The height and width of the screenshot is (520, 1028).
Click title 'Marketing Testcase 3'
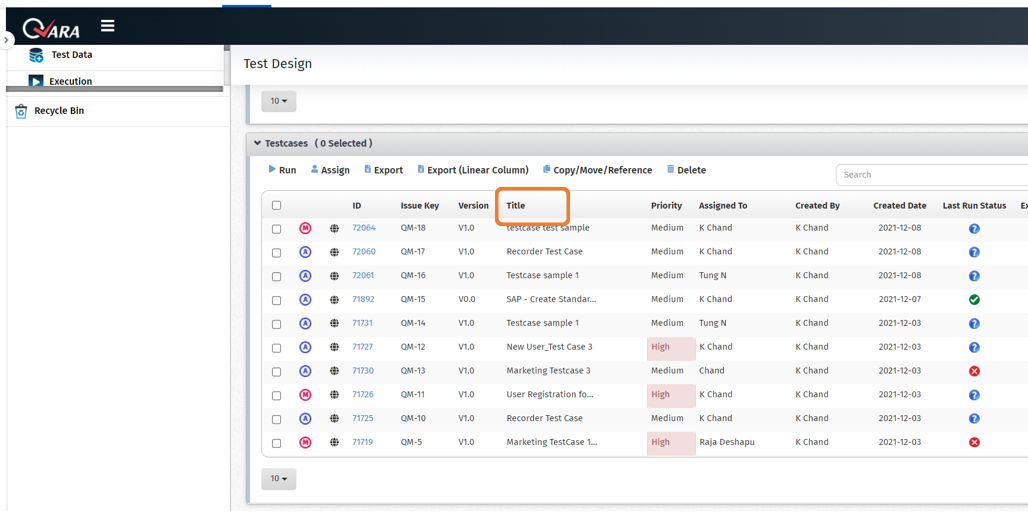point(548,370)
